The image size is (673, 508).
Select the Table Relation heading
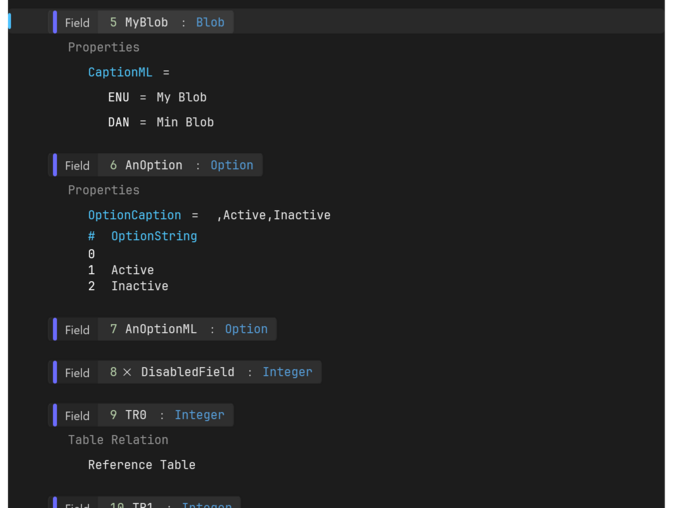[x=118, y=440]
